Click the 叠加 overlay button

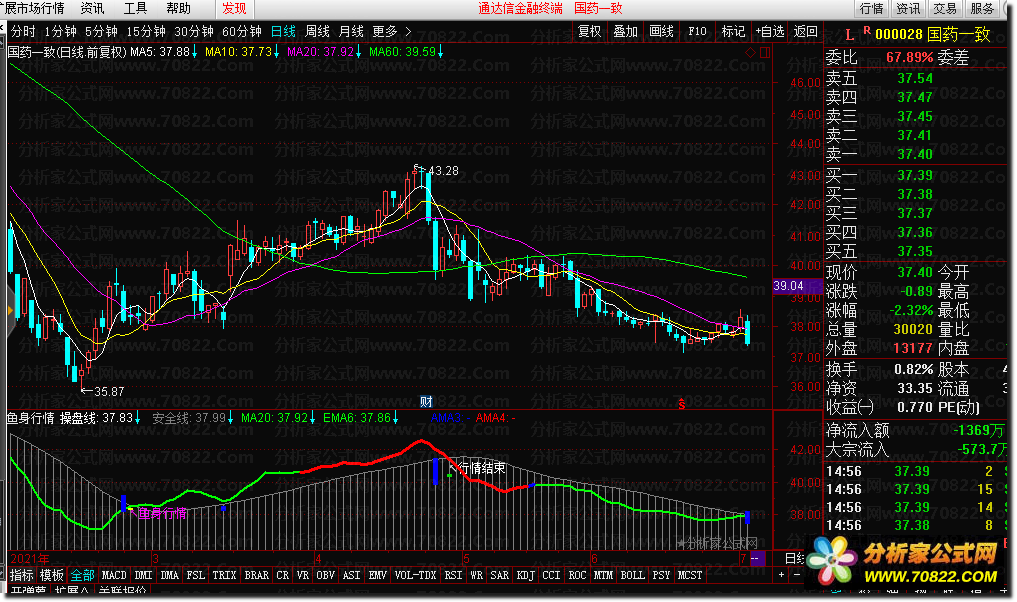[x=625, y=31]
